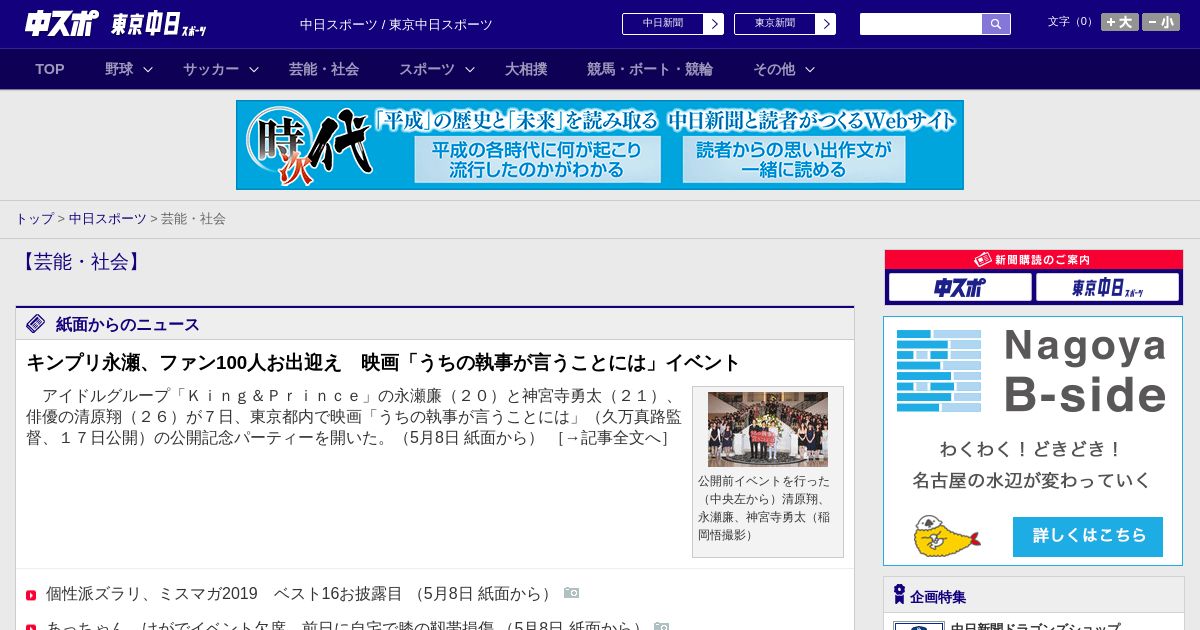The width and height of the screenshot is (1200, 630).
Task: Open 野球 navigation menu
Action: point(119,69)
